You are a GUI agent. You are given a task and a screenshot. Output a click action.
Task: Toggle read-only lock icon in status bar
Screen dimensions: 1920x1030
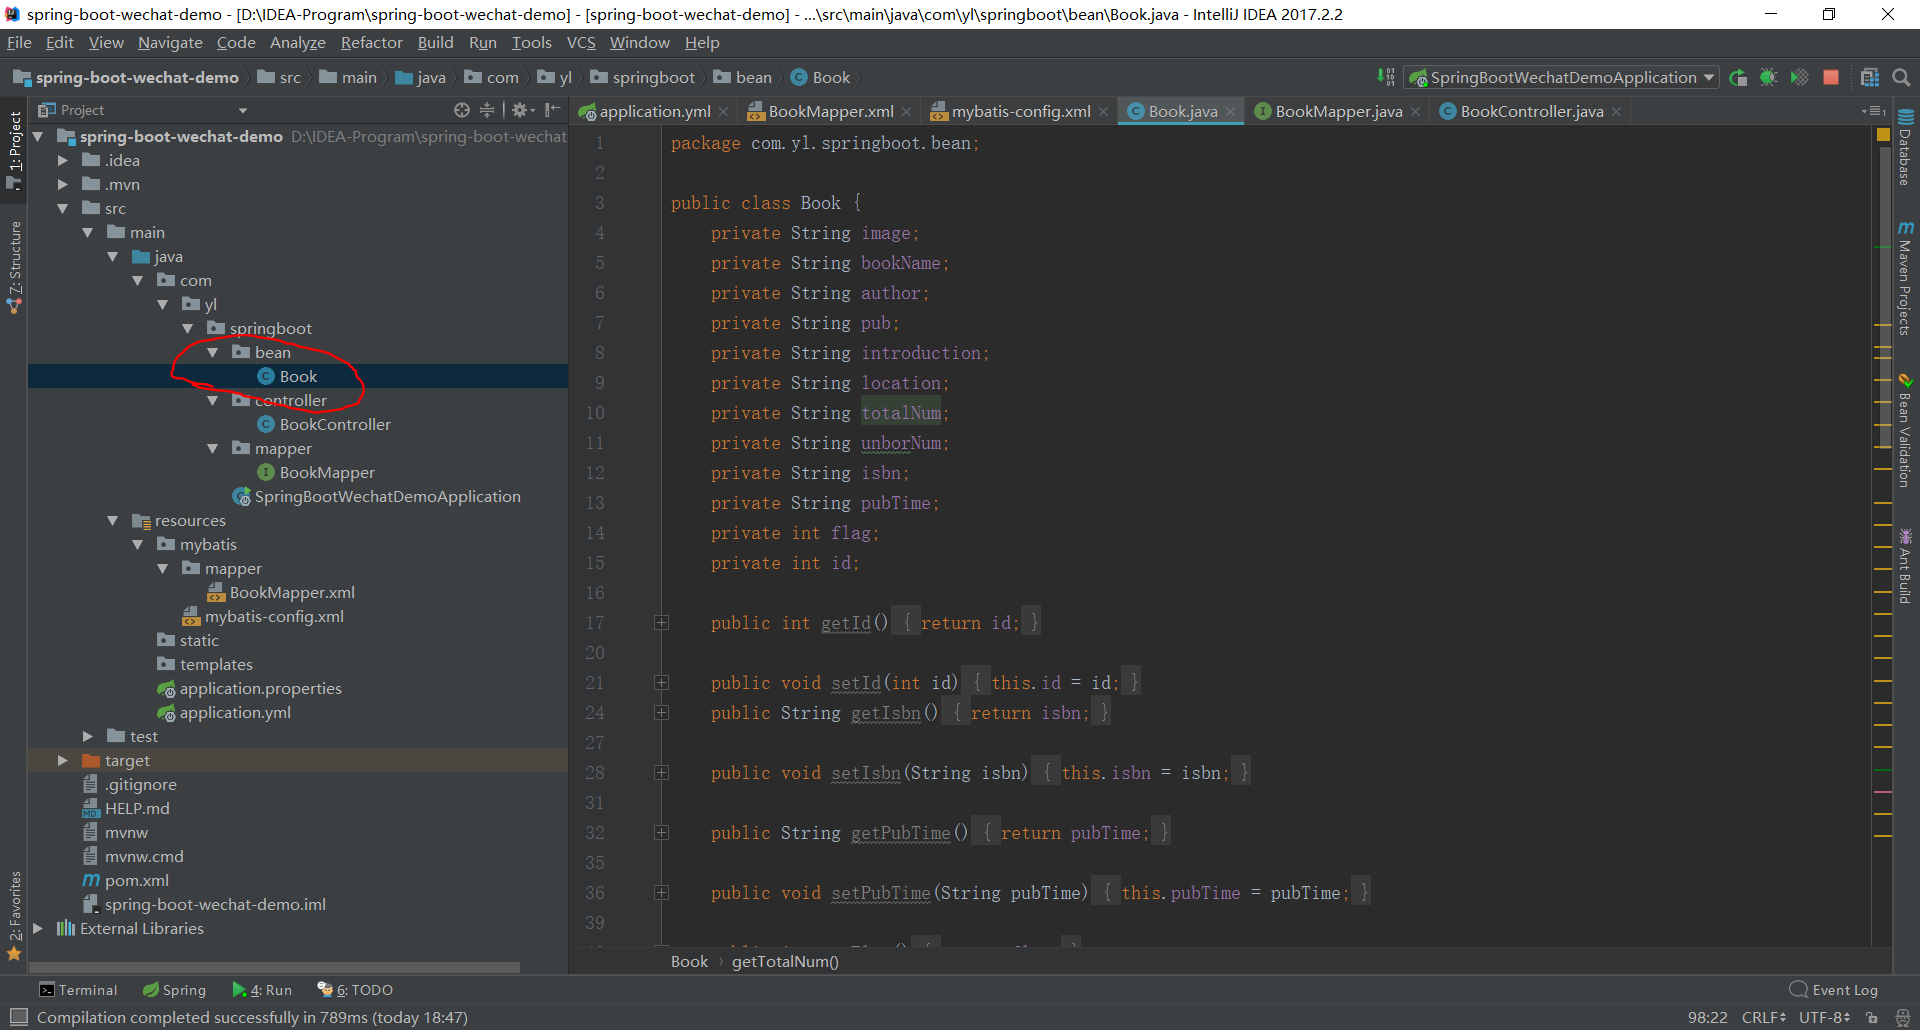pyautogui.click(x=1872, y=1017)
